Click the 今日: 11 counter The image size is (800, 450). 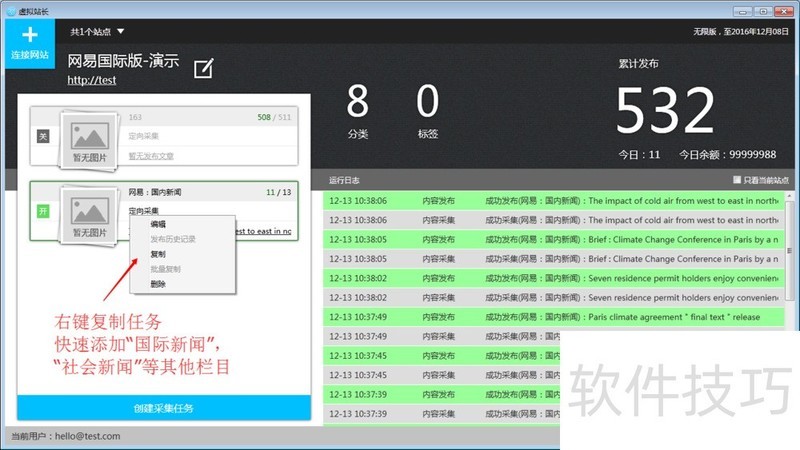coord(639,155)
